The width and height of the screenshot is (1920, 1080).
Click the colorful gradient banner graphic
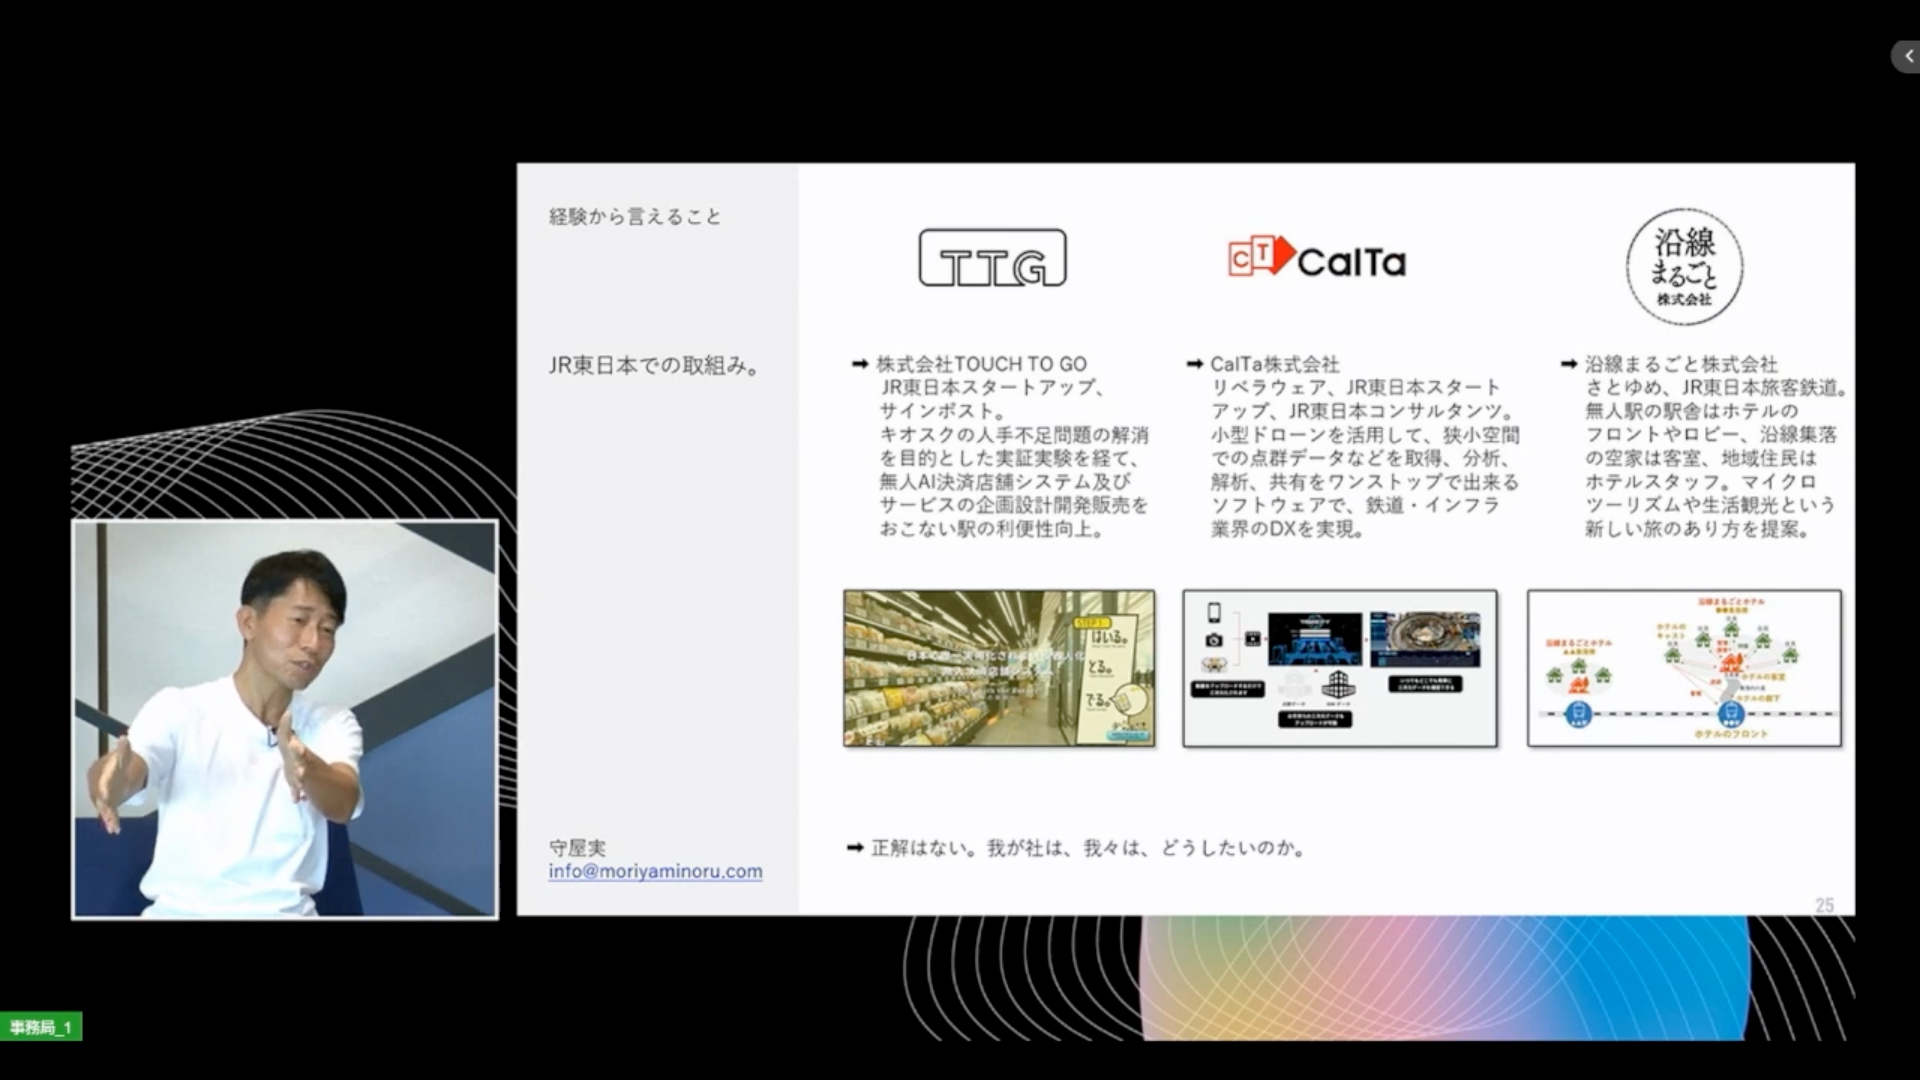[1444, 977]
